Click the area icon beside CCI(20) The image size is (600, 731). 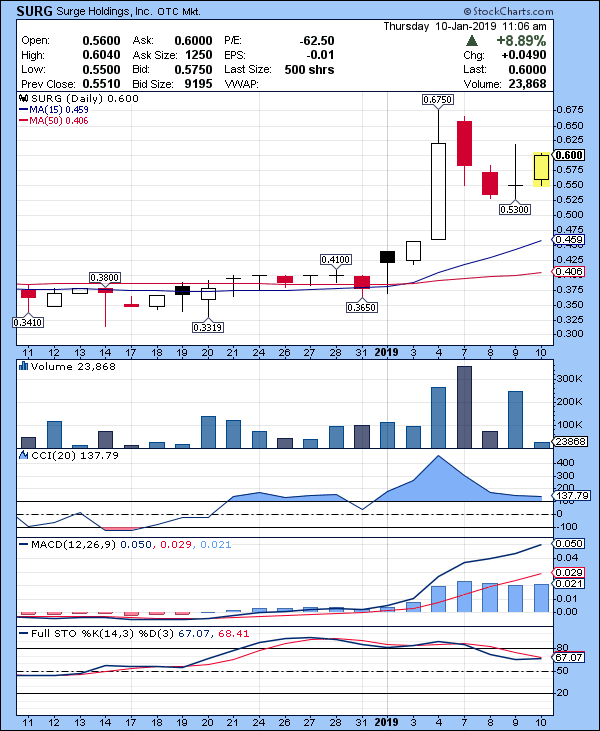coord(23,455)
